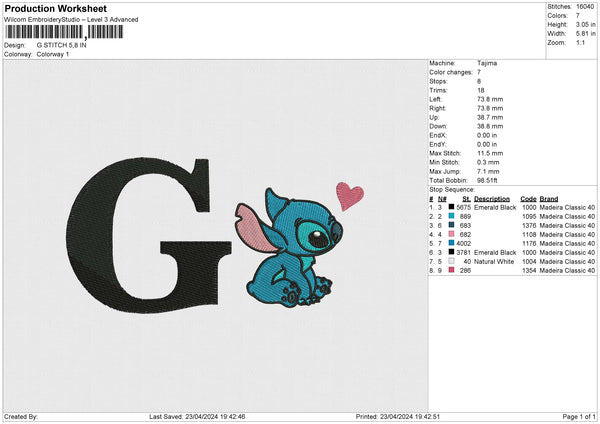The height and width of the screenshot is (424, 600).
Task: Click the dark blue swatch in stop row 3
Action: pyautogui.click(x=452, y=225)
